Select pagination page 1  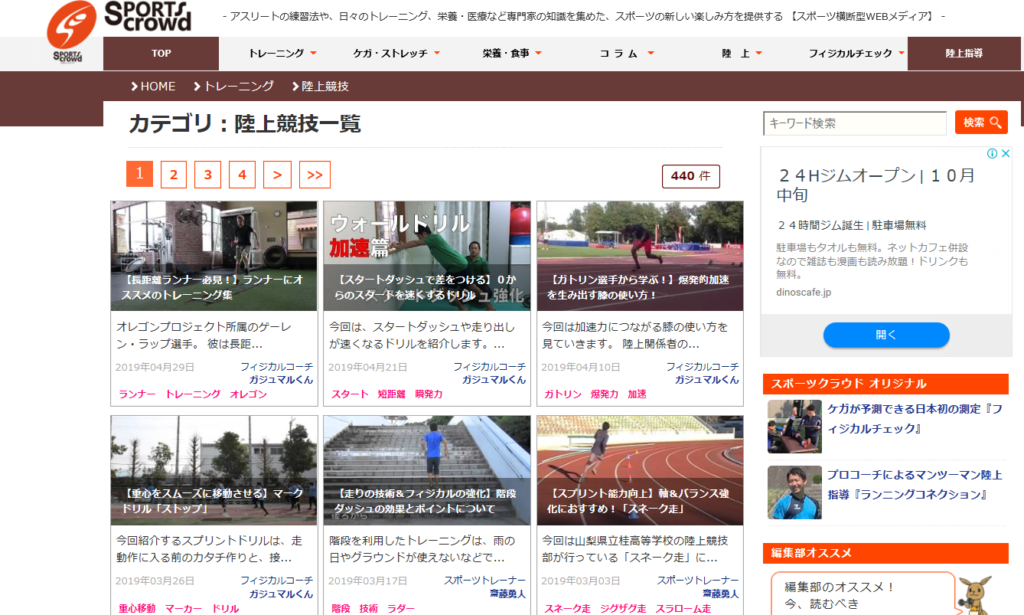139,174
